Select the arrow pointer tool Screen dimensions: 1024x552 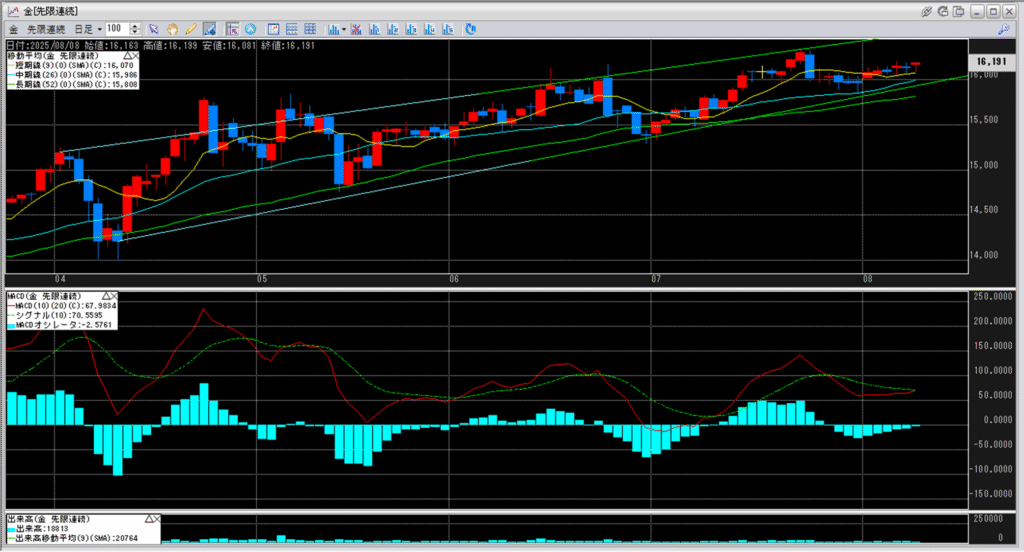pos(153,29)
